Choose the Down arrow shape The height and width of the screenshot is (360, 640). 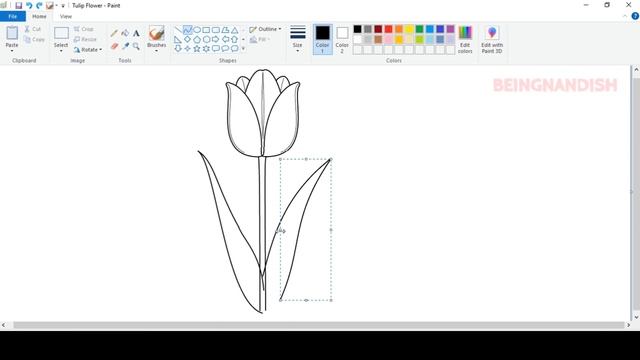(x=178, y=49)
